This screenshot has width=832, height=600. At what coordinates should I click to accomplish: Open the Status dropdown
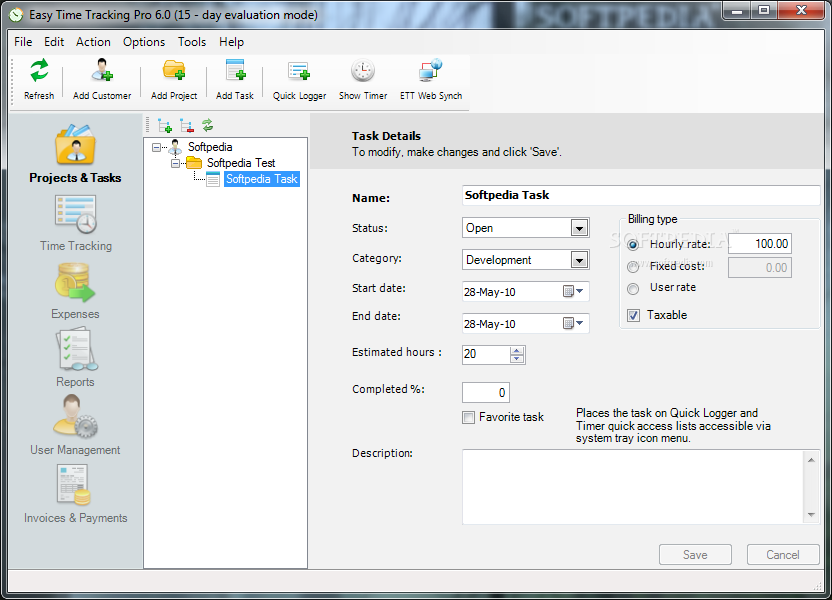tap(579, 229)
